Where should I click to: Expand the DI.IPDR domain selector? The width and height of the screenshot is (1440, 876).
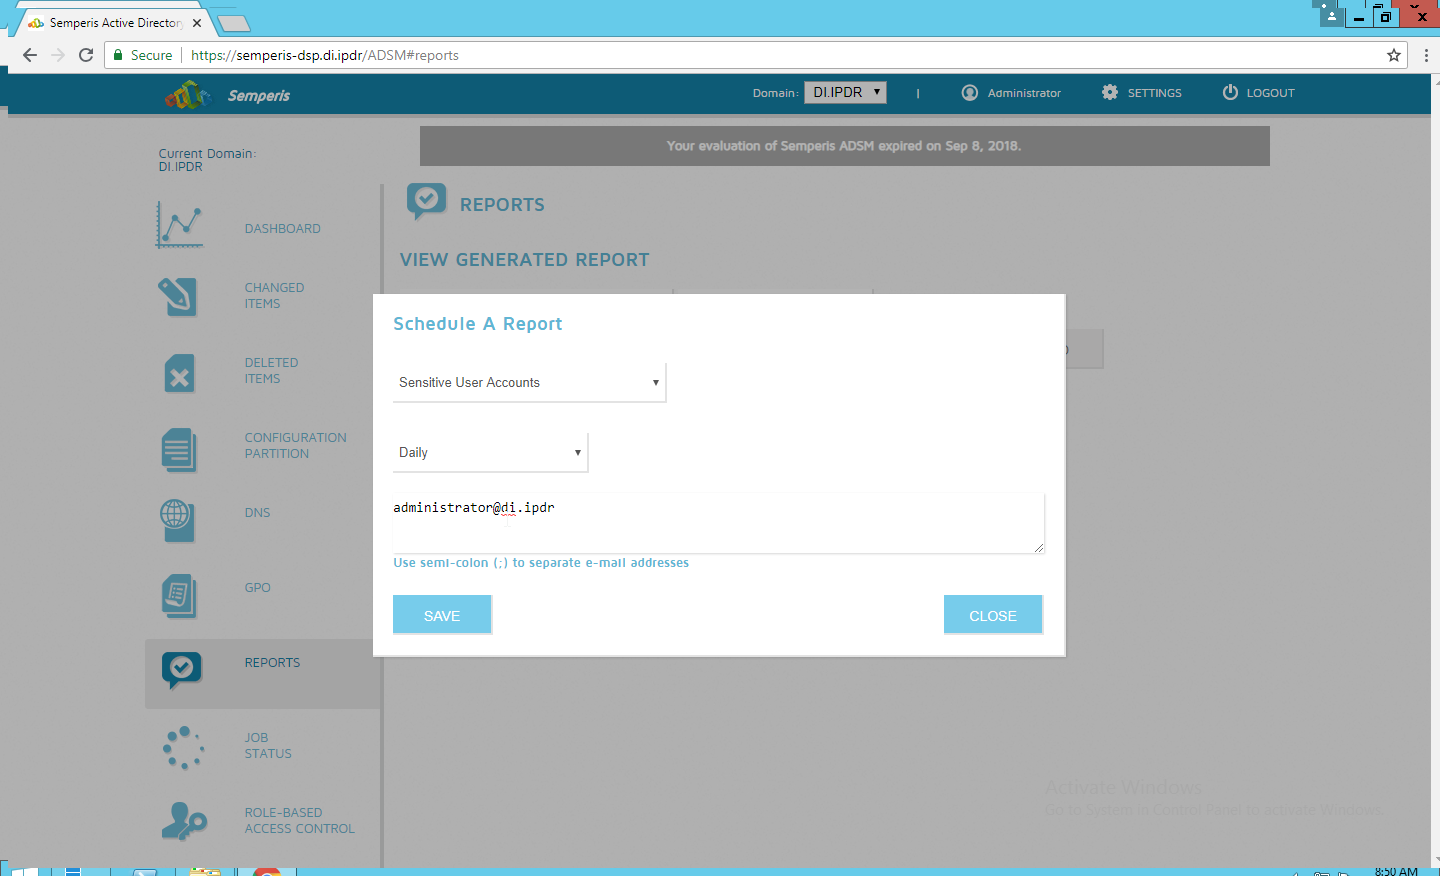845,93
